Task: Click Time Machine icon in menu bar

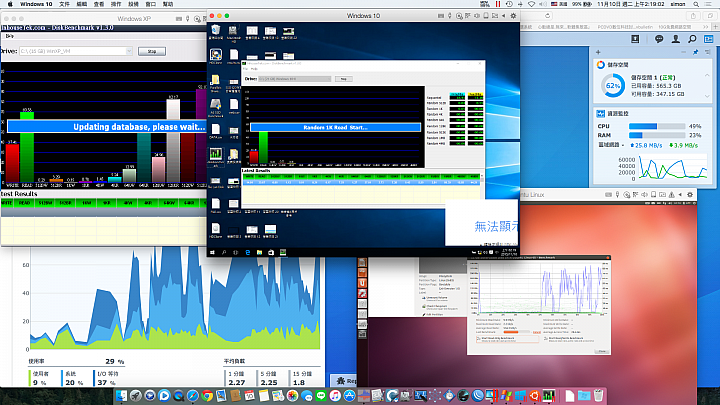Action: [x=509, y=4]
